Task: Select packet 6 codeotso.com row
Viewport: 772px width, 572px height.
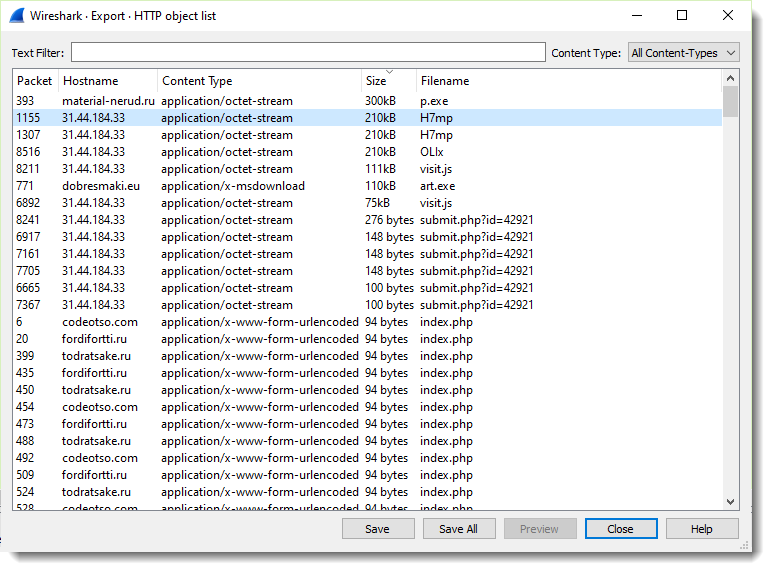Action: (367, 322)
